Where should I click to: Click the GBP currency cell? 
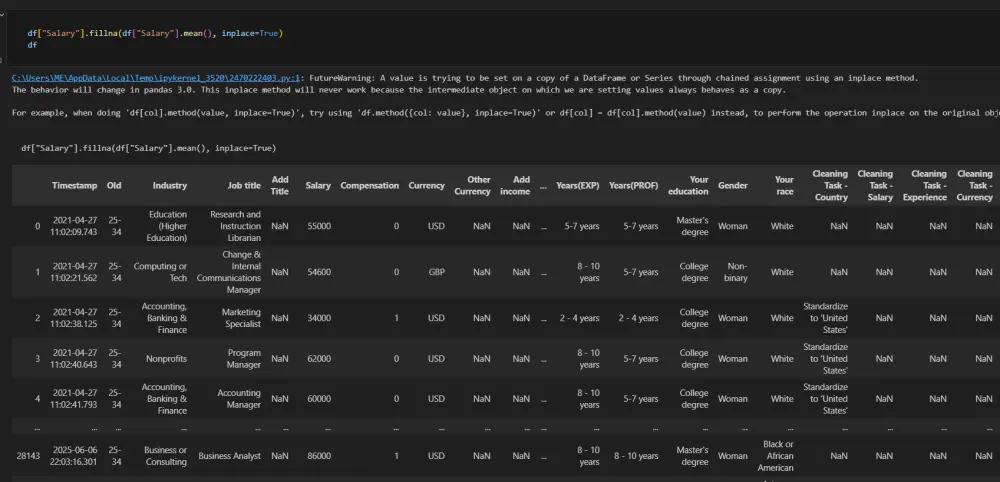pyautogui.click(x=436, y=272)
